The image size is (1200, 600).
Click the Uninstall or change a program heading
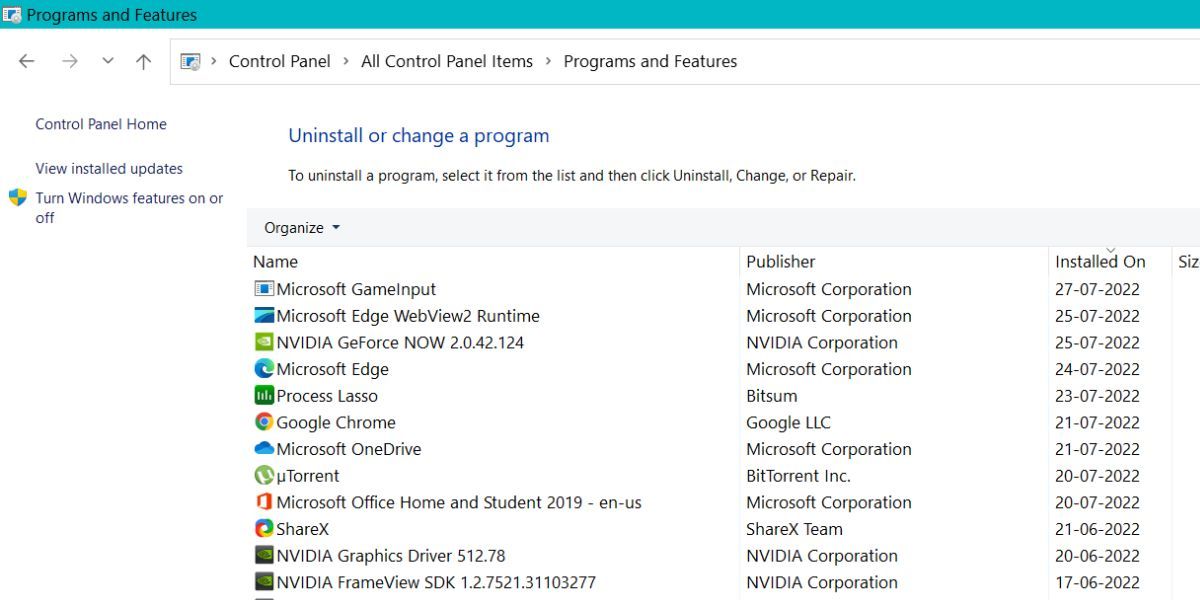click(x=419, y=136)
